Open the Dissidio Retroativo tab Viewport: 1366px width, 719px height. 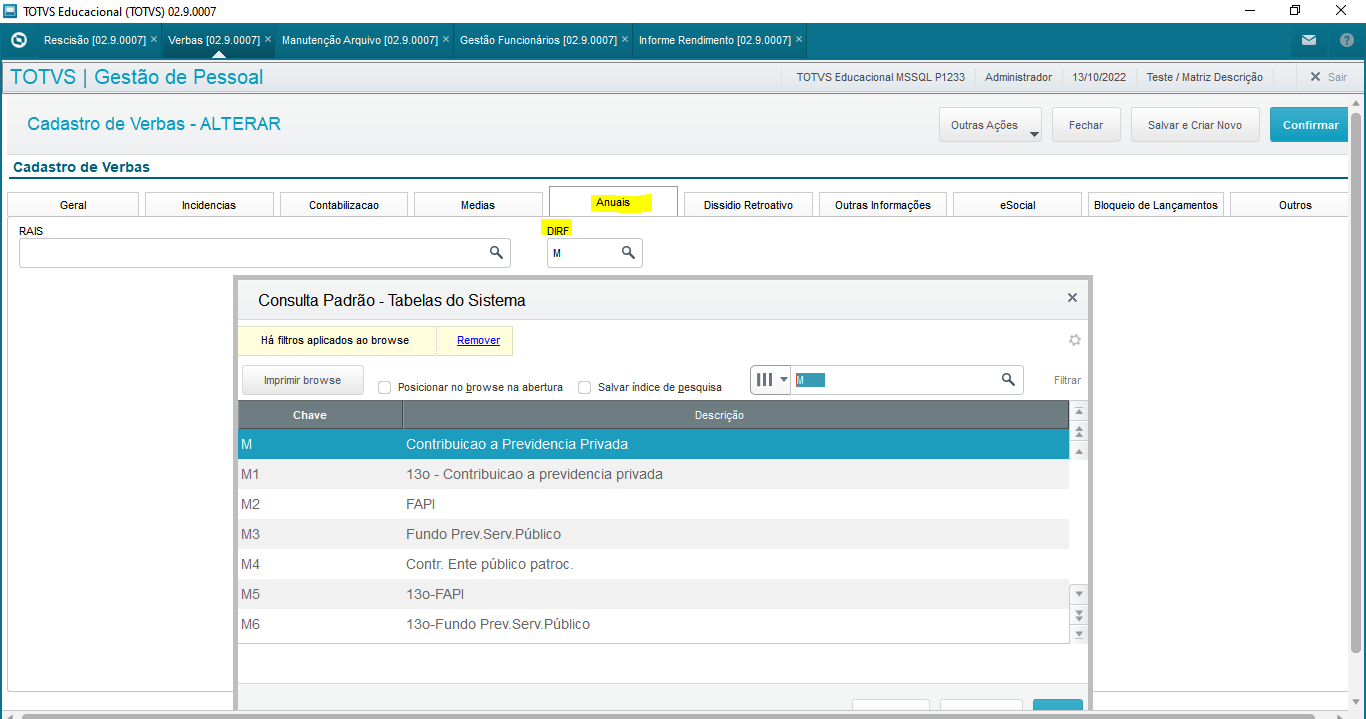pos(748,204)
